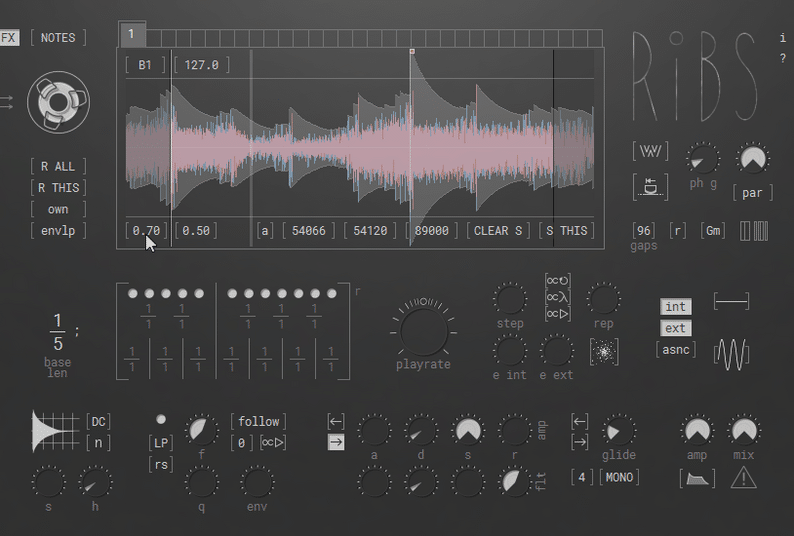The height and width of the screenshot is (536, 794).
Task: Click the rs button
Action: point(161,465)
